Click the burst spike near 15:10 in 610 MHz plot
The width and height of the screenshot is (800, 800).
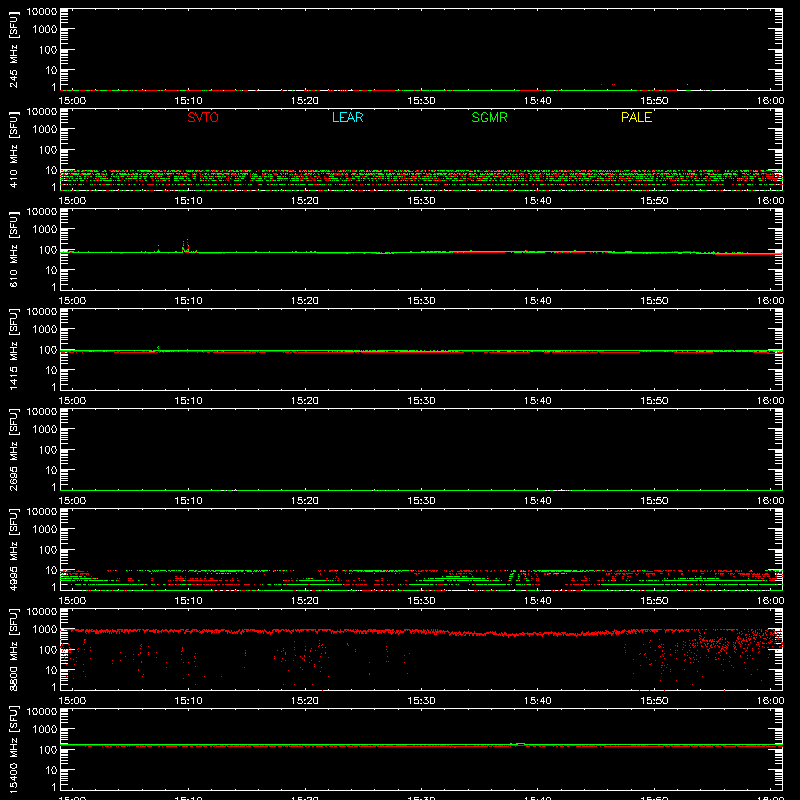coord(186,245)
